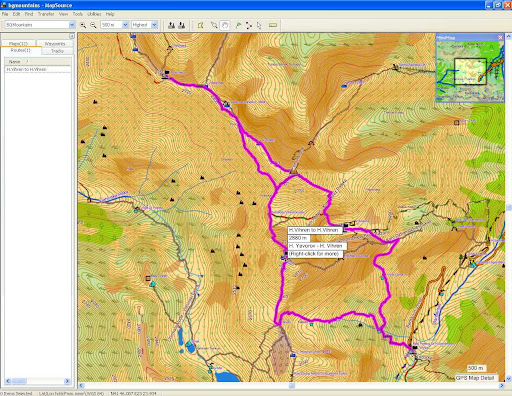The width and height of the screenshot is (512, 396).
Task: Click the zoom out magnifier icon
Action: click(x=93, y=25)
